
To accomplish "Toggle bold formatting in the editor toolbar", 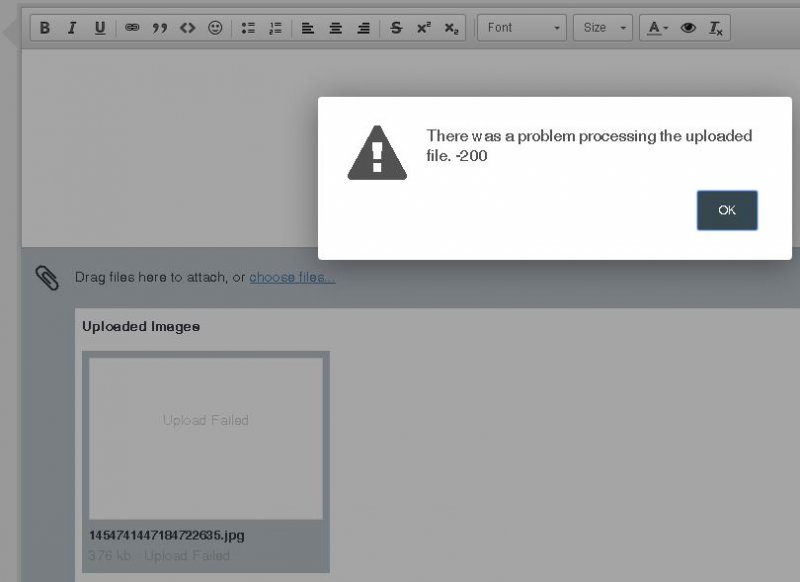I will click(44, 28).
